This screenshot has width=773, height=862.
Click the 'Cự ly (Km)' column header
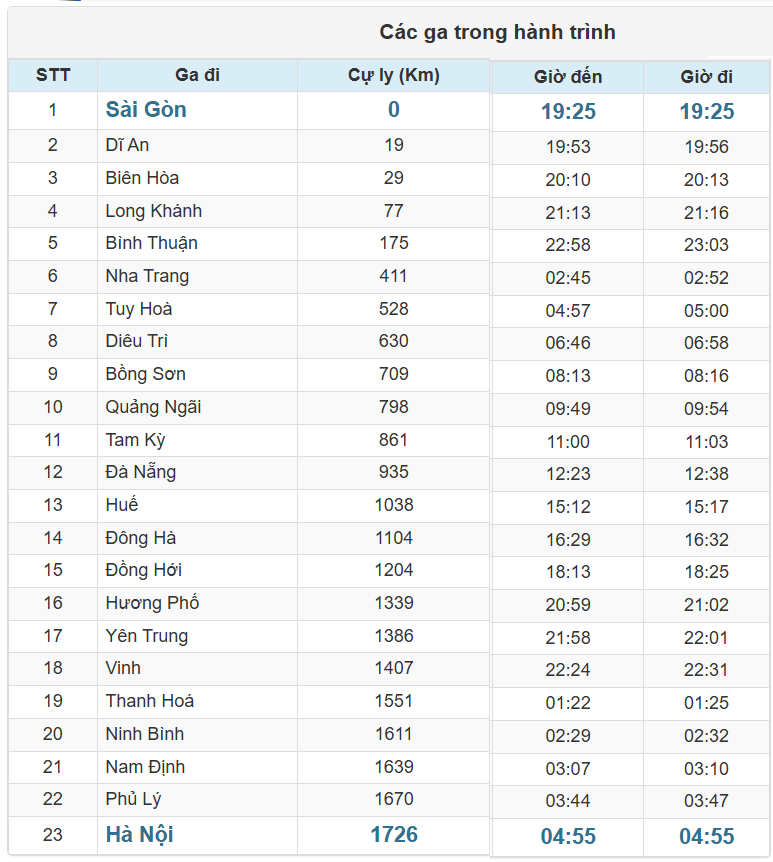[393, 75]
